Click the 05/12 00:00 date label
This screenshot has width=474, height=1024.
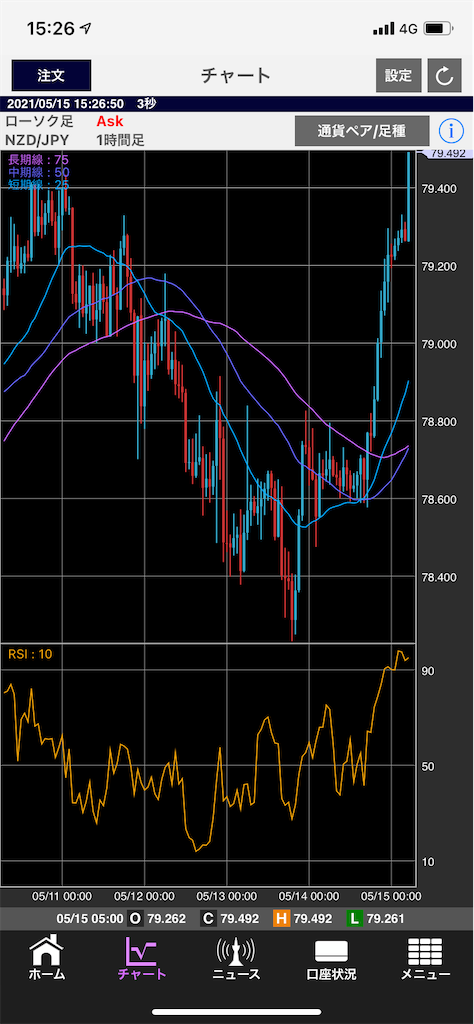145,897
